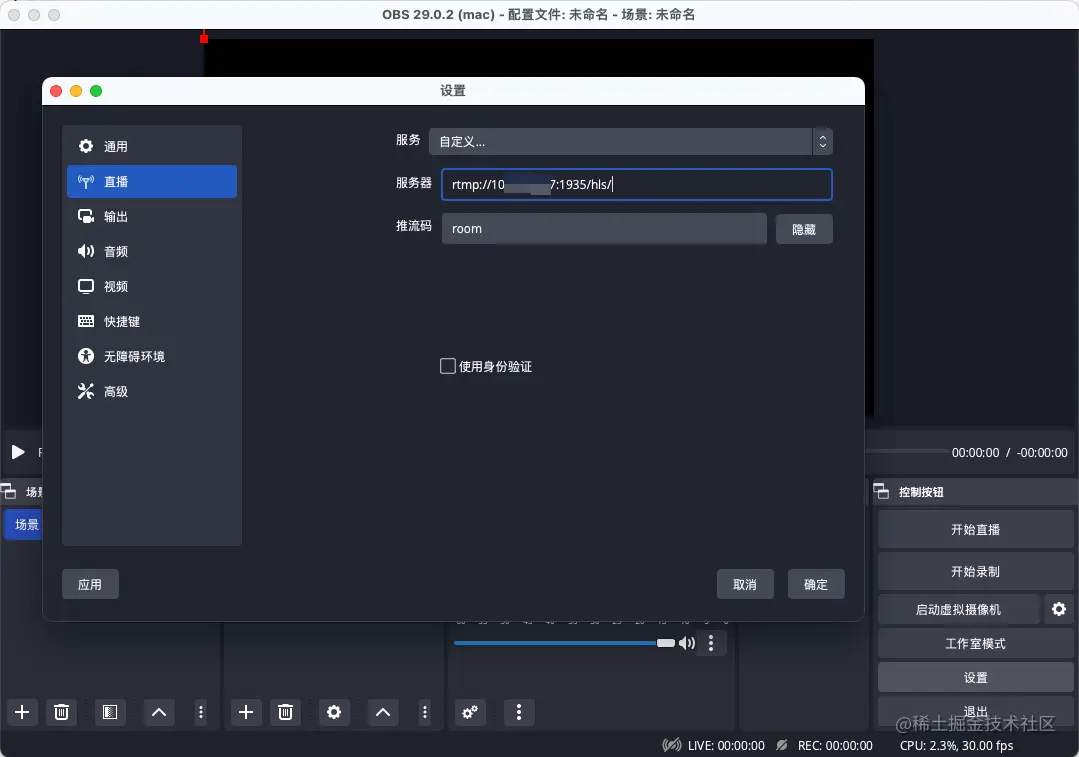Click the 取消 cancel button
The image size is (1079, 757).
[x=745, y=584]
